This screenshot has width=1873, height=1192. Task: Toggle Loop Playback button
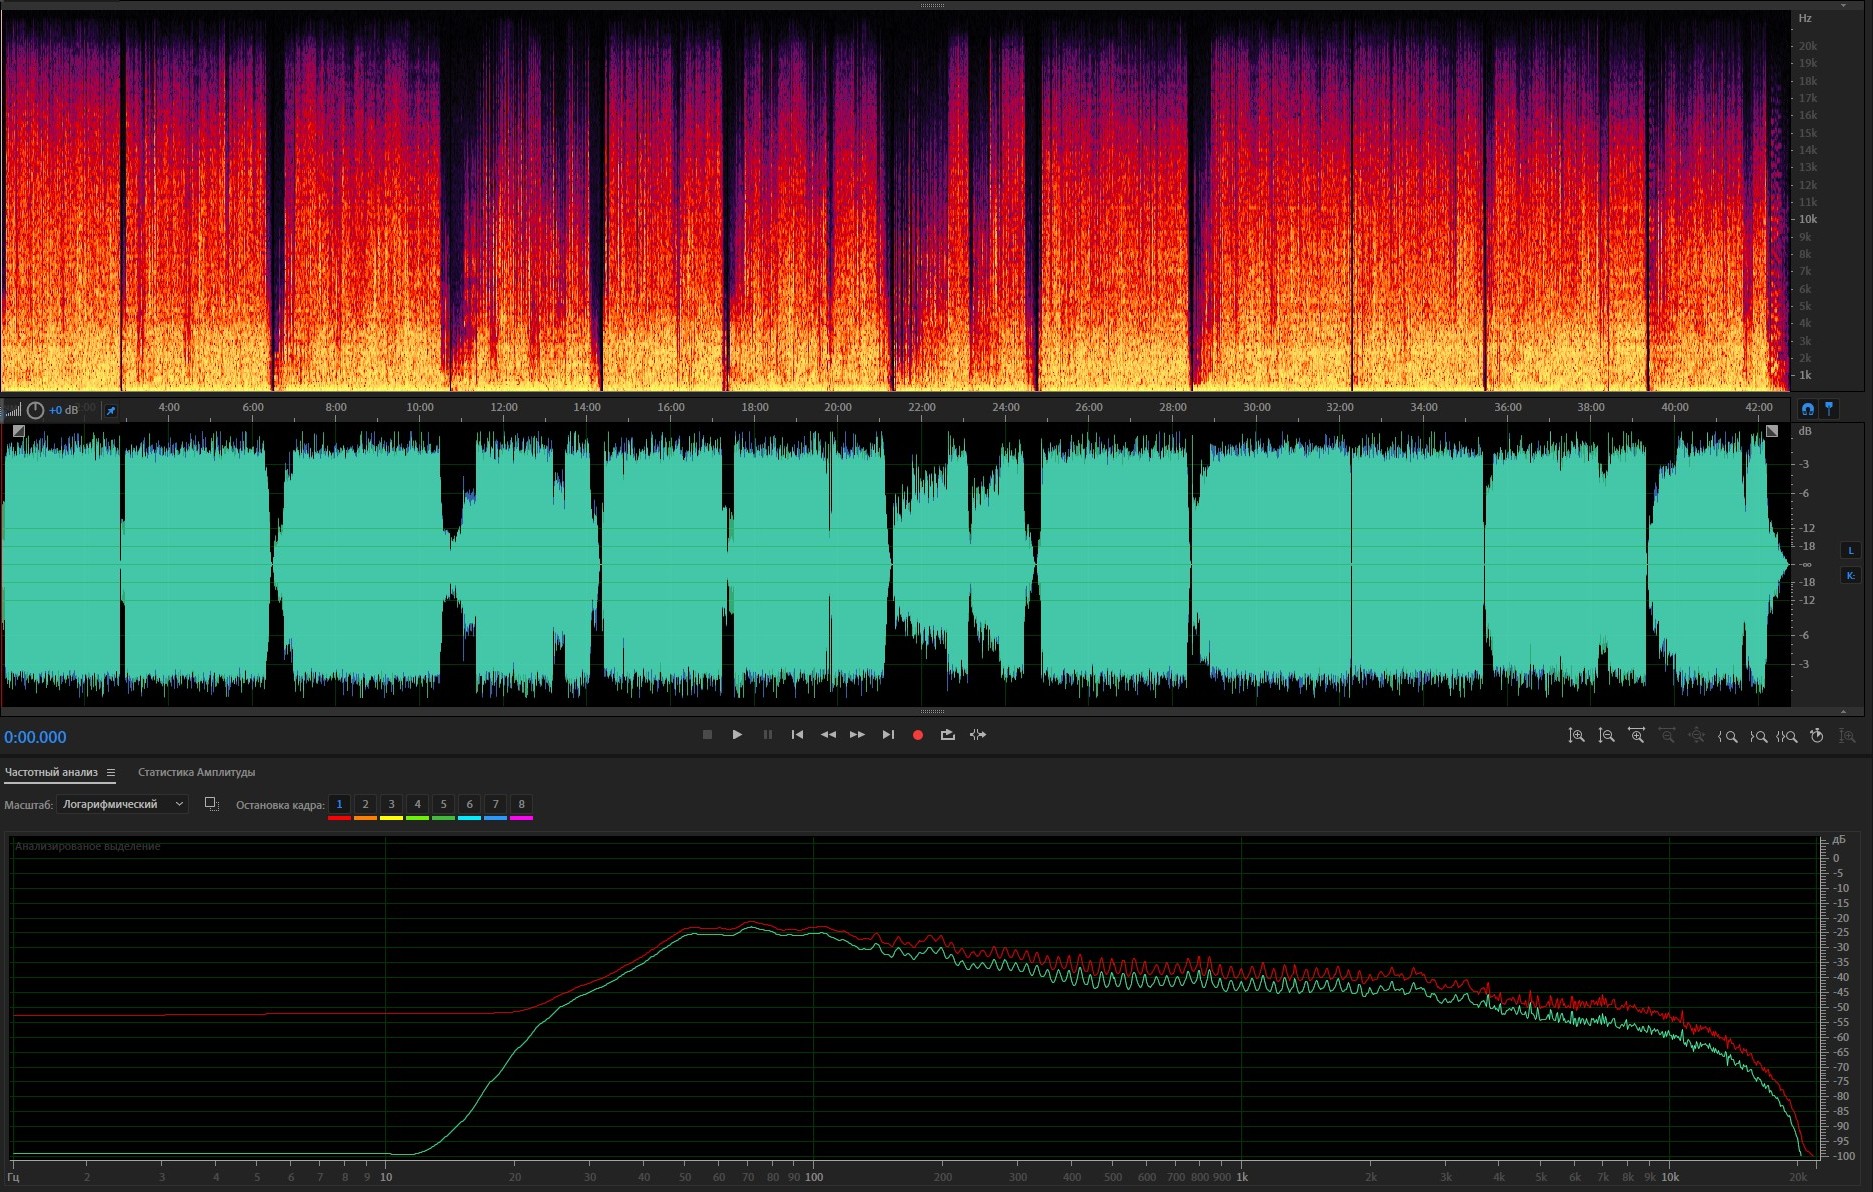[948, 735]
